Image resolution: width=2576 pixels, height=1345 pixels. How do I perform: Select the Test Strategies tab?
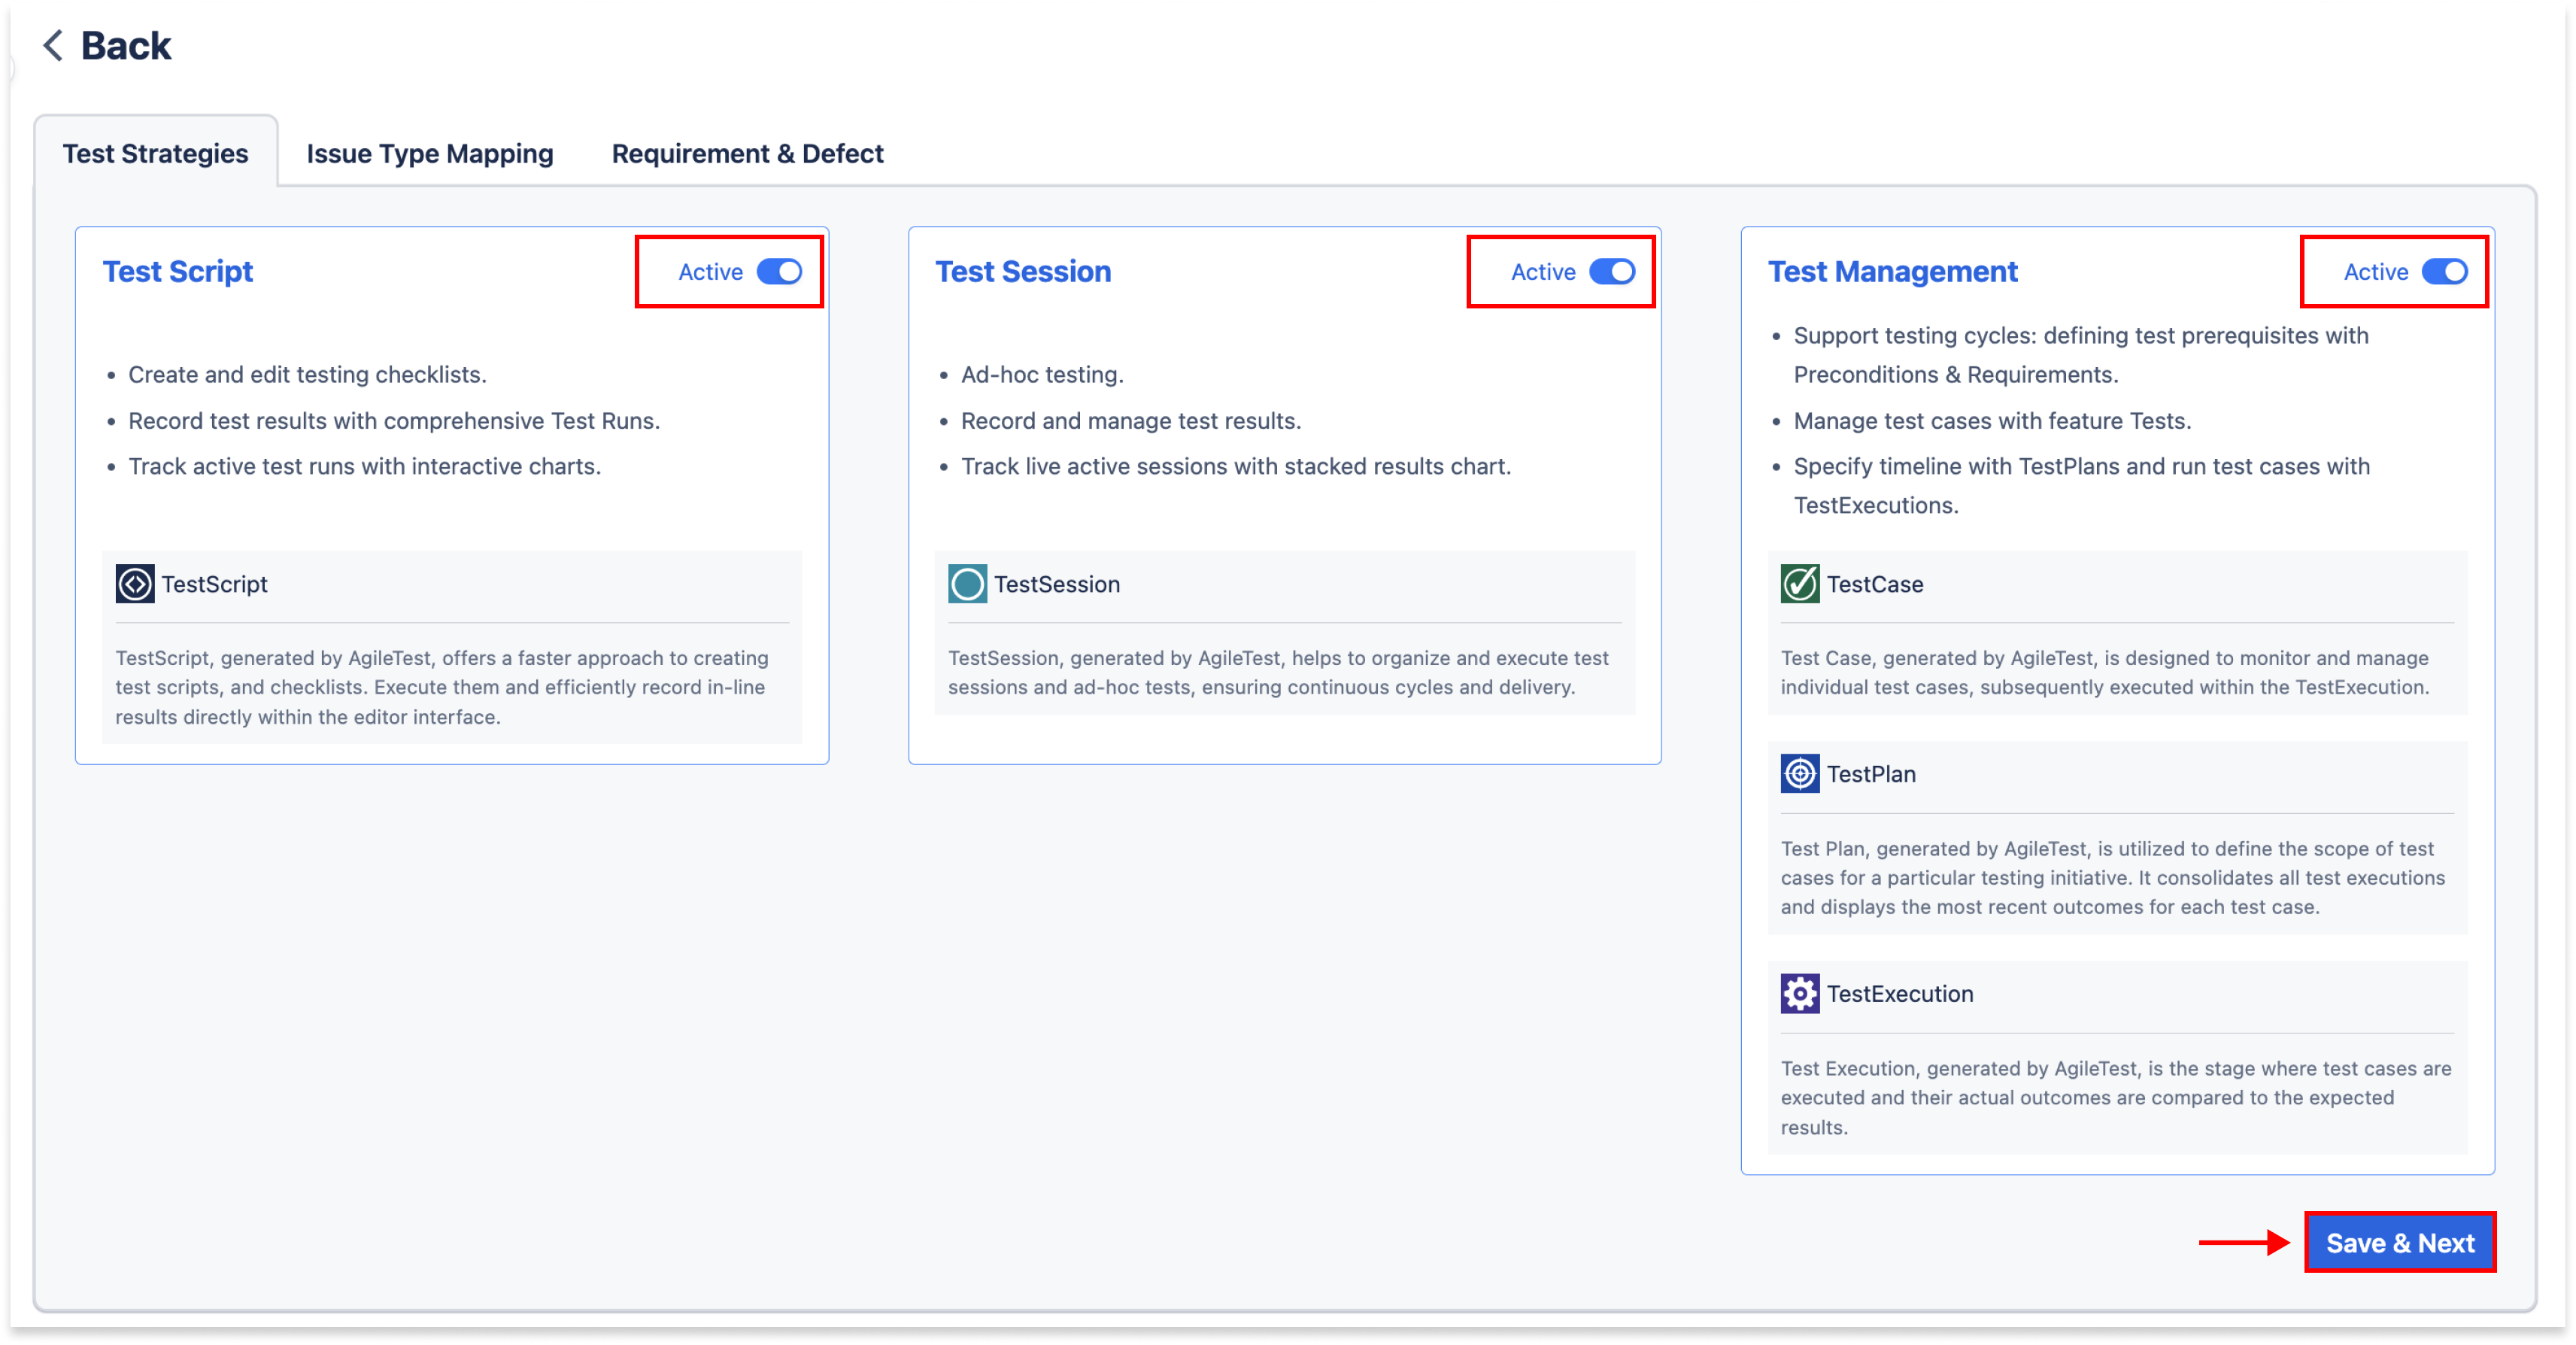click(155, 153)
